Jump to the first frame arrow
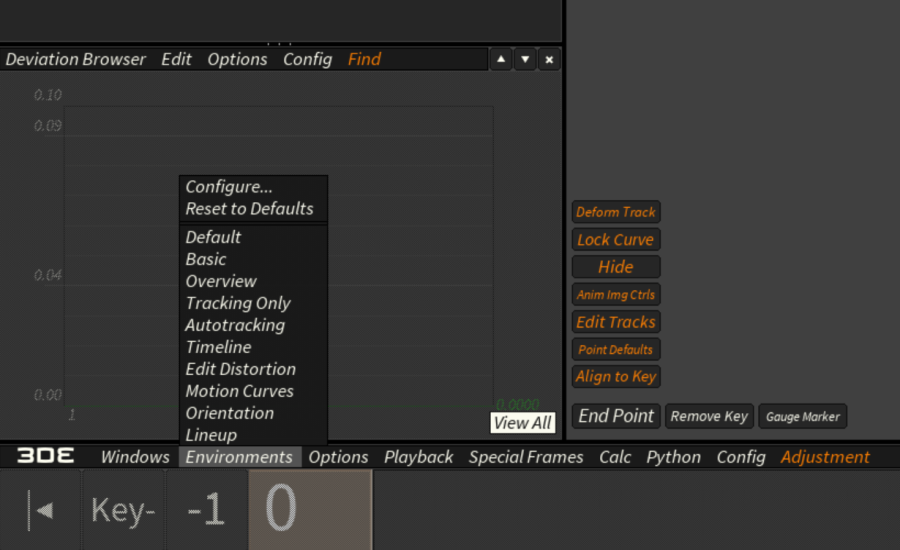 [x=41, y=510]
